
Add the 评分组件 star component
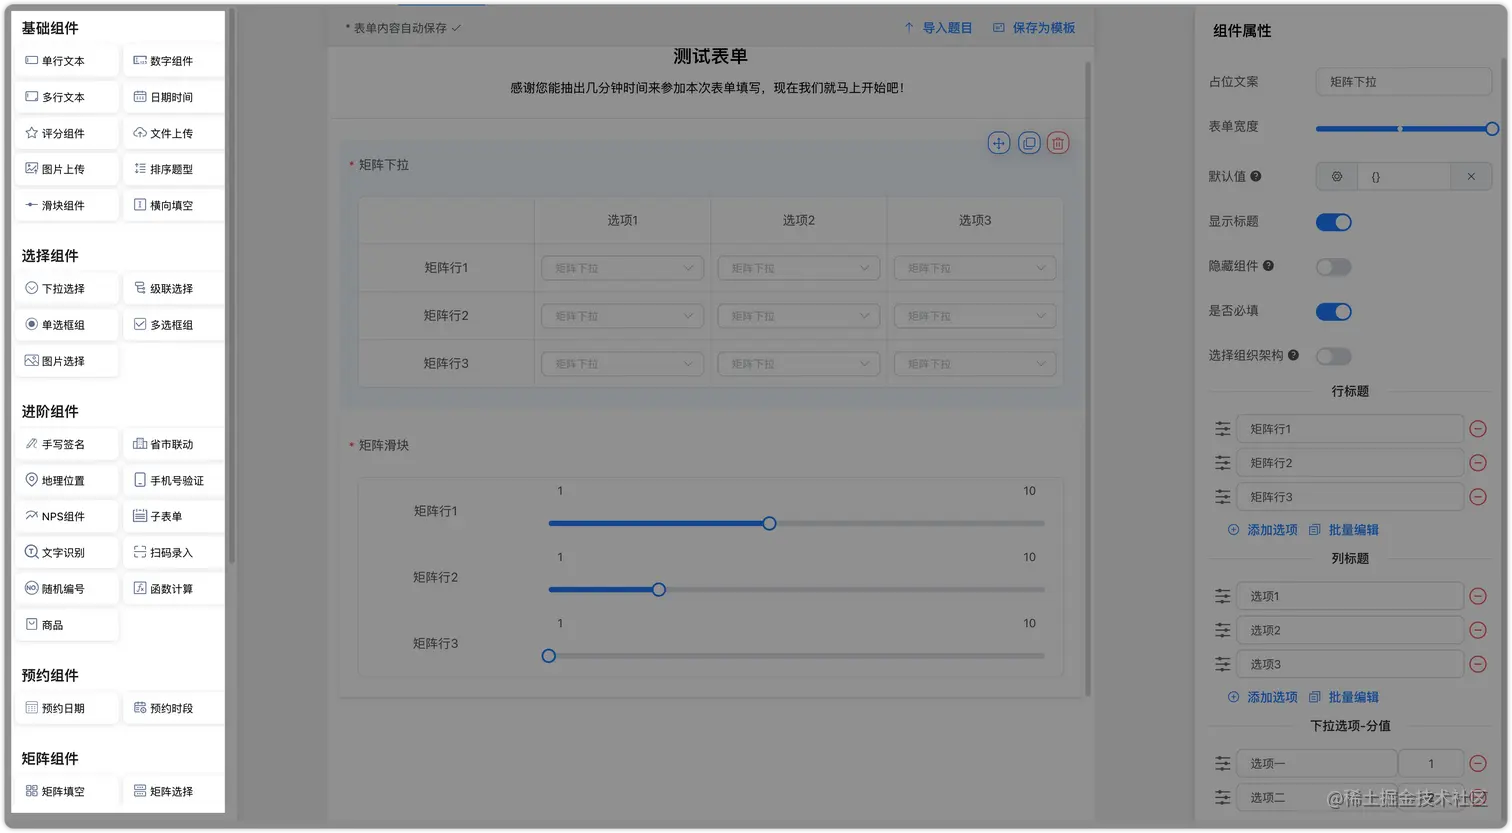[67, 133]
